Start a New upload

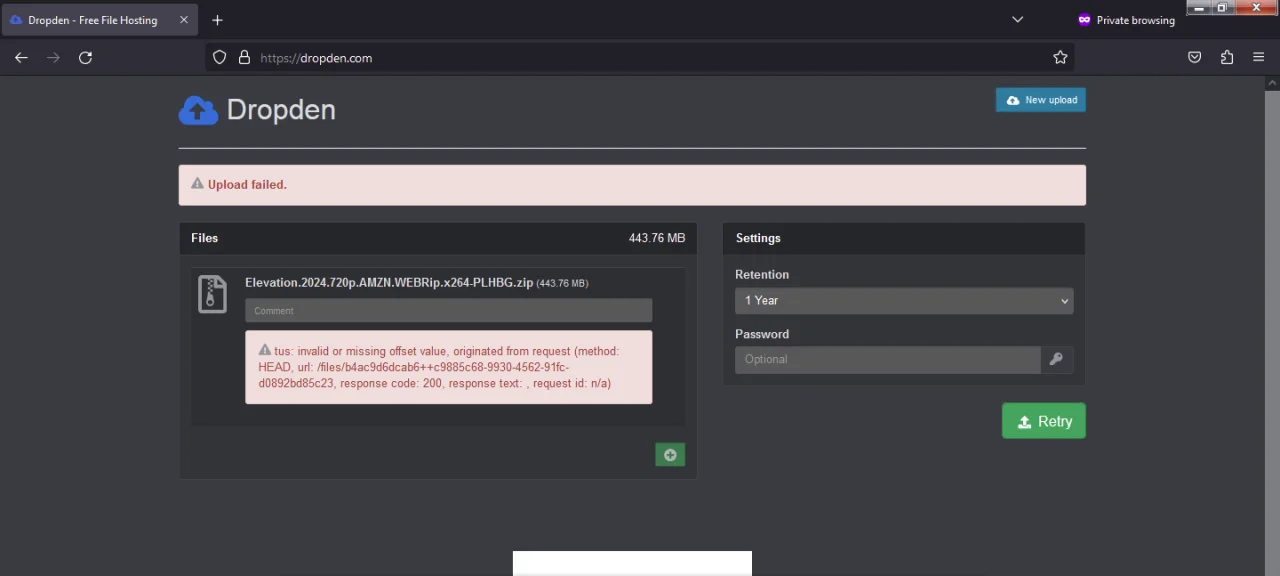pyautogui.click(x=1040, y=100)
